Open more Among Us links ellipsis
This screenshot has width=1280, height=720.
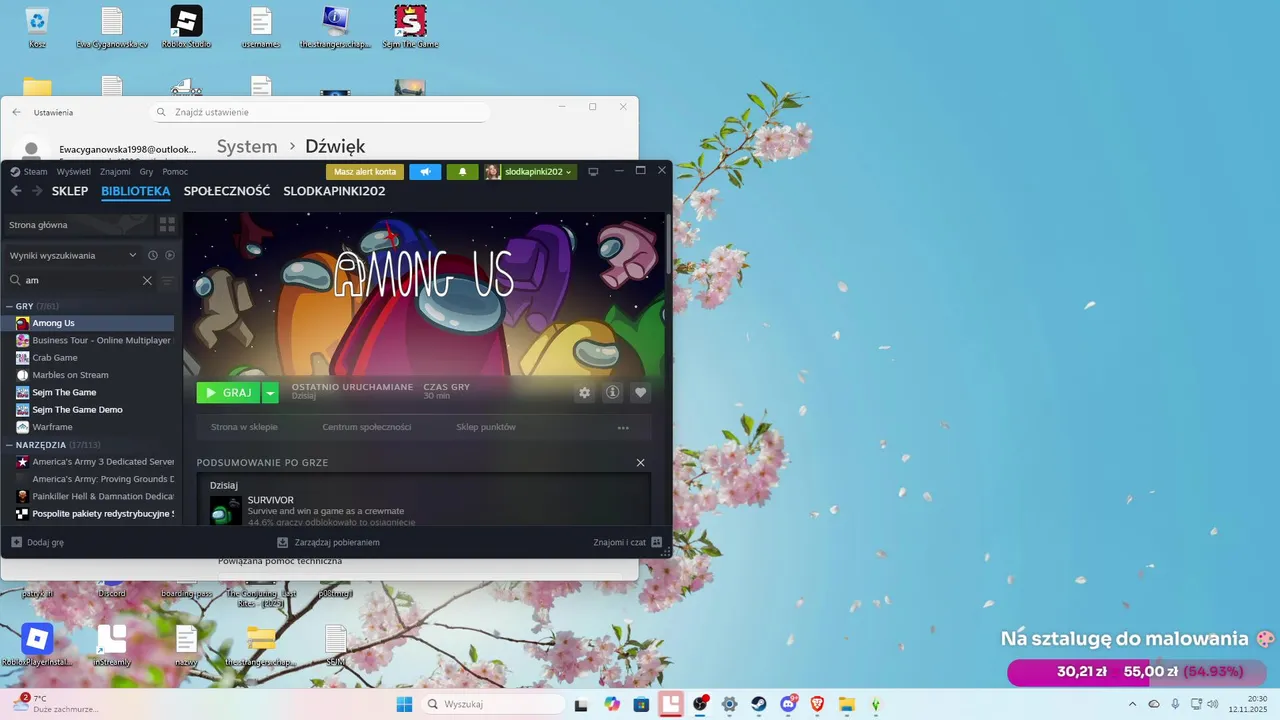[623, 427]
